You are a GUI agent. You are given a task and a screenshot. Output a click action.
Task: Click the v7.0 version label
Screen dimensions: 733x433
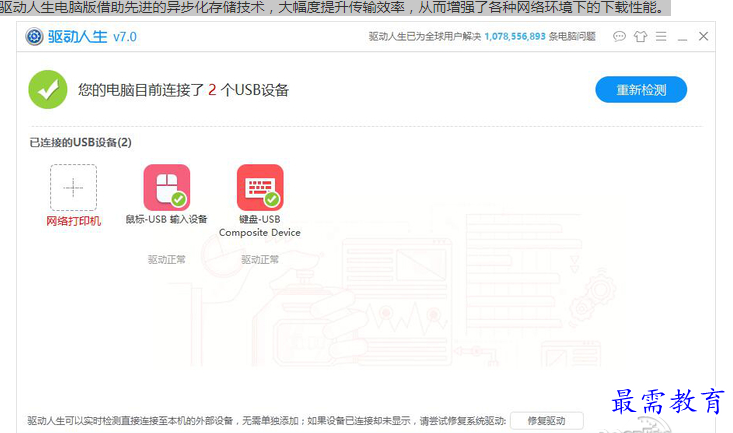125,37
